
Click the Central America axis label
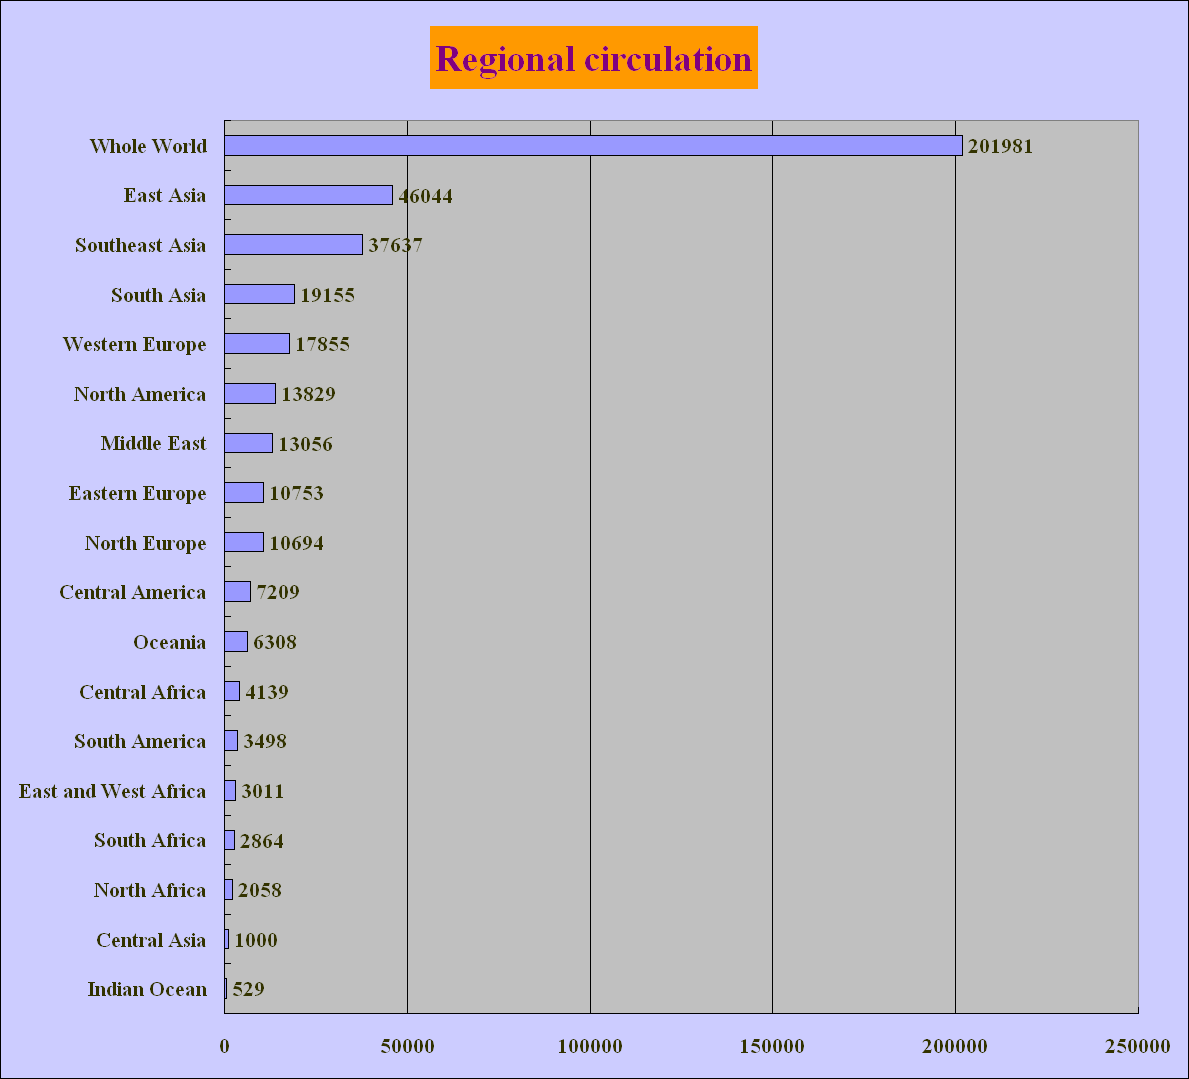coord(132,592)
